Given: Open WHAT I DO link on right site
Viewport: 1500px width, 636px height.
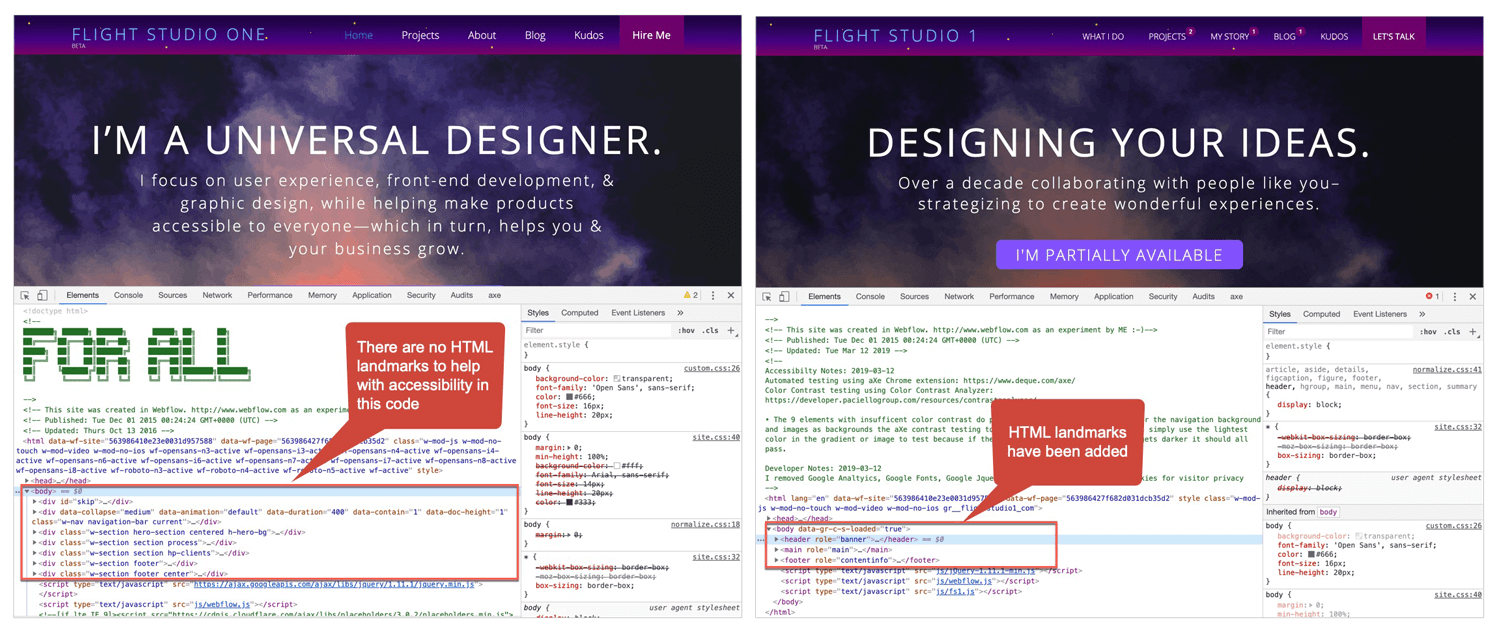Looking at the screenshot, I should [1103, 37].
